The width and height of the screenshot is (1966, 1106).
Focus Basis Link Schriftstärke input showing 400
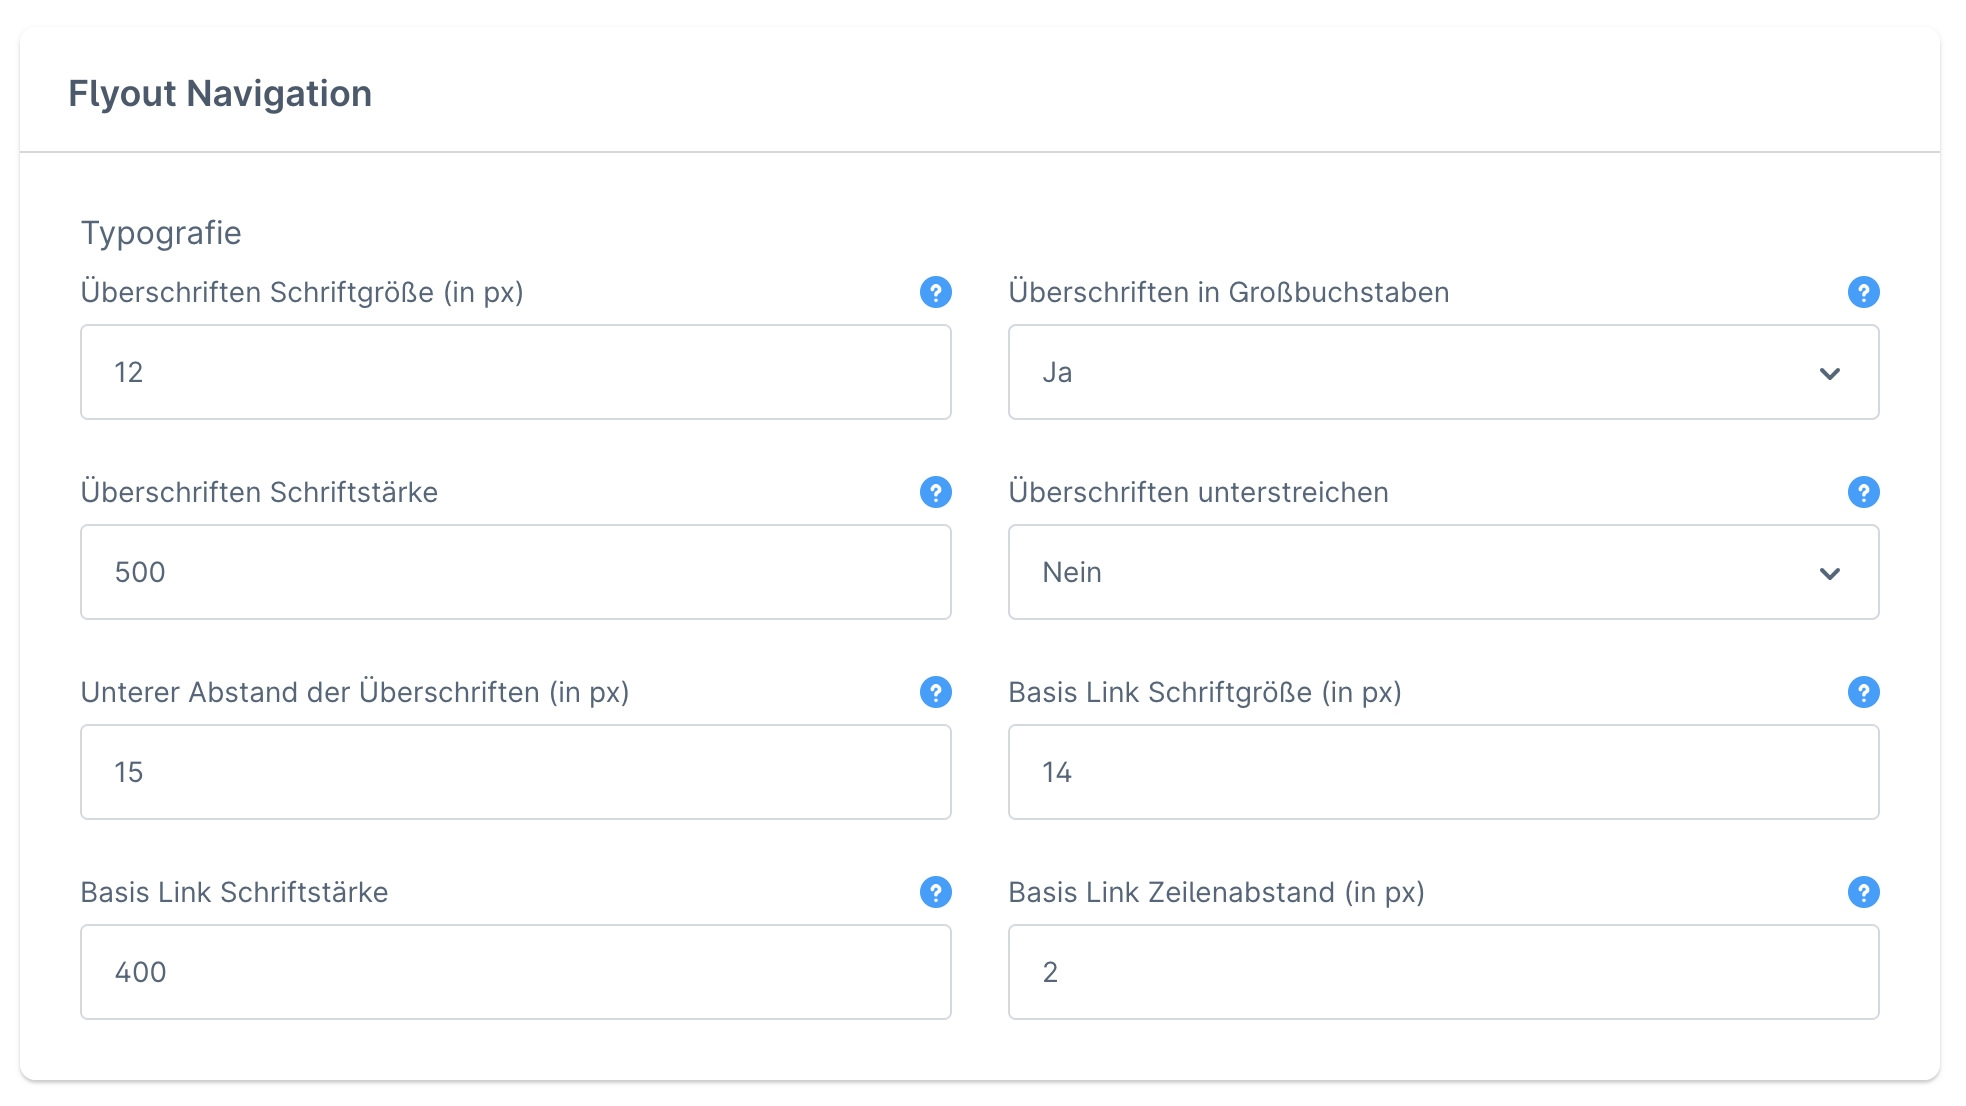pyautogui.click(x=515, y=972)
